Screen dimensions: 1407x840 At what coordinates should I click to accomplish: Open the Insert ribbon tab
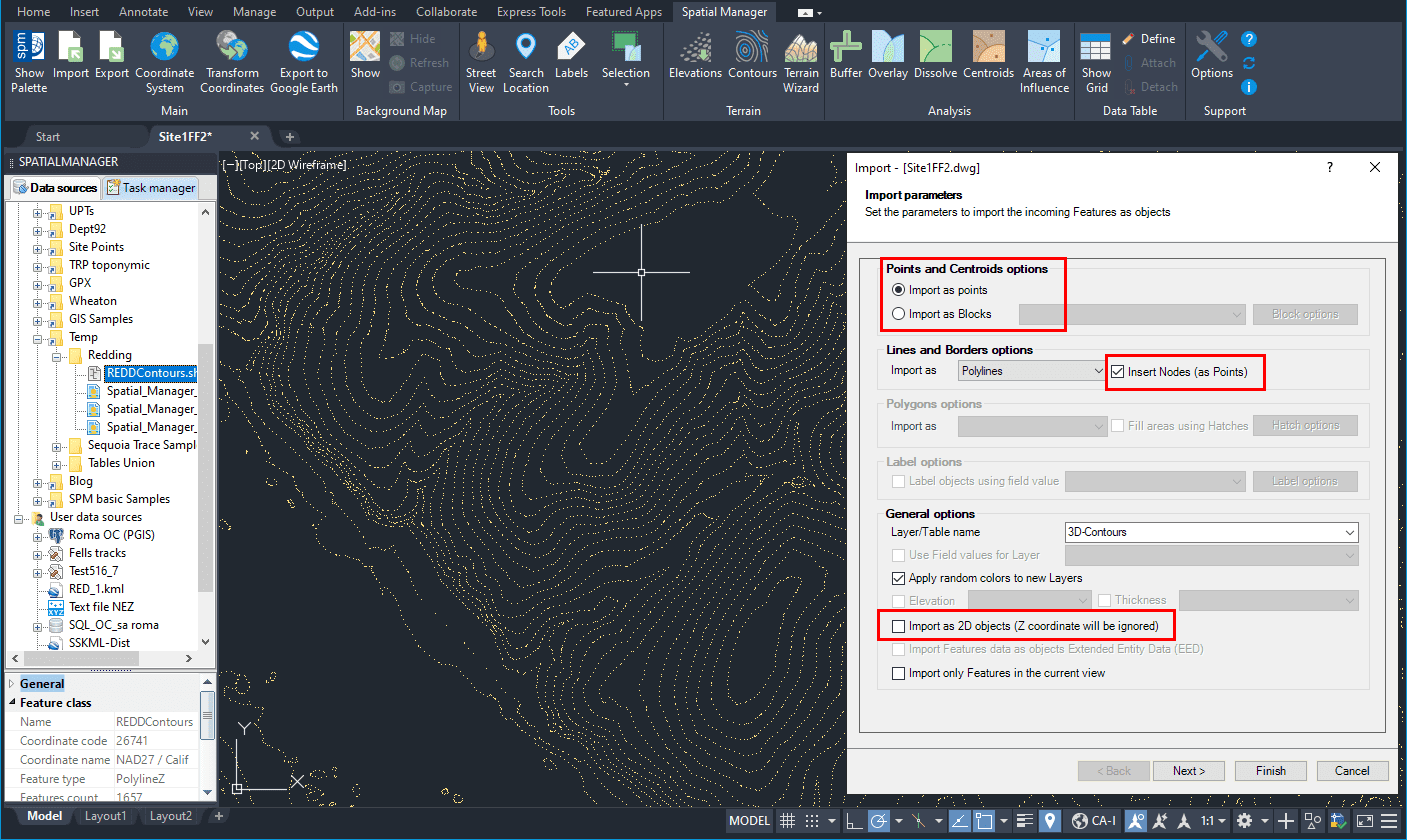(84, 12)
